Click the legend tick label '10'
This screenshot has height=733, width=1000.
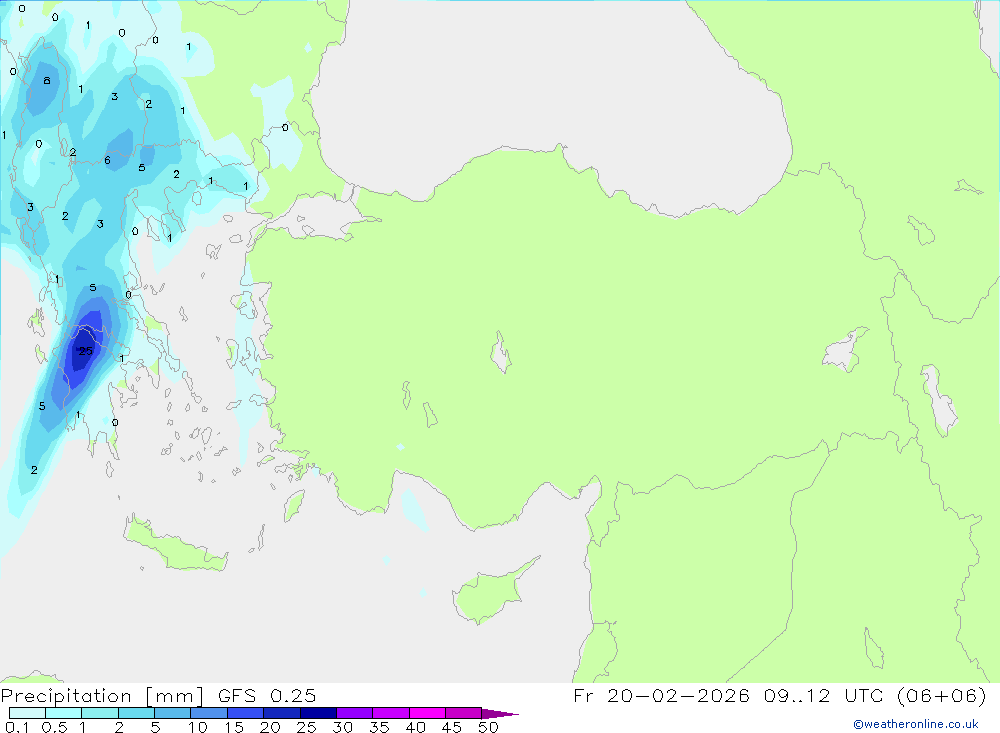(198, 727)
